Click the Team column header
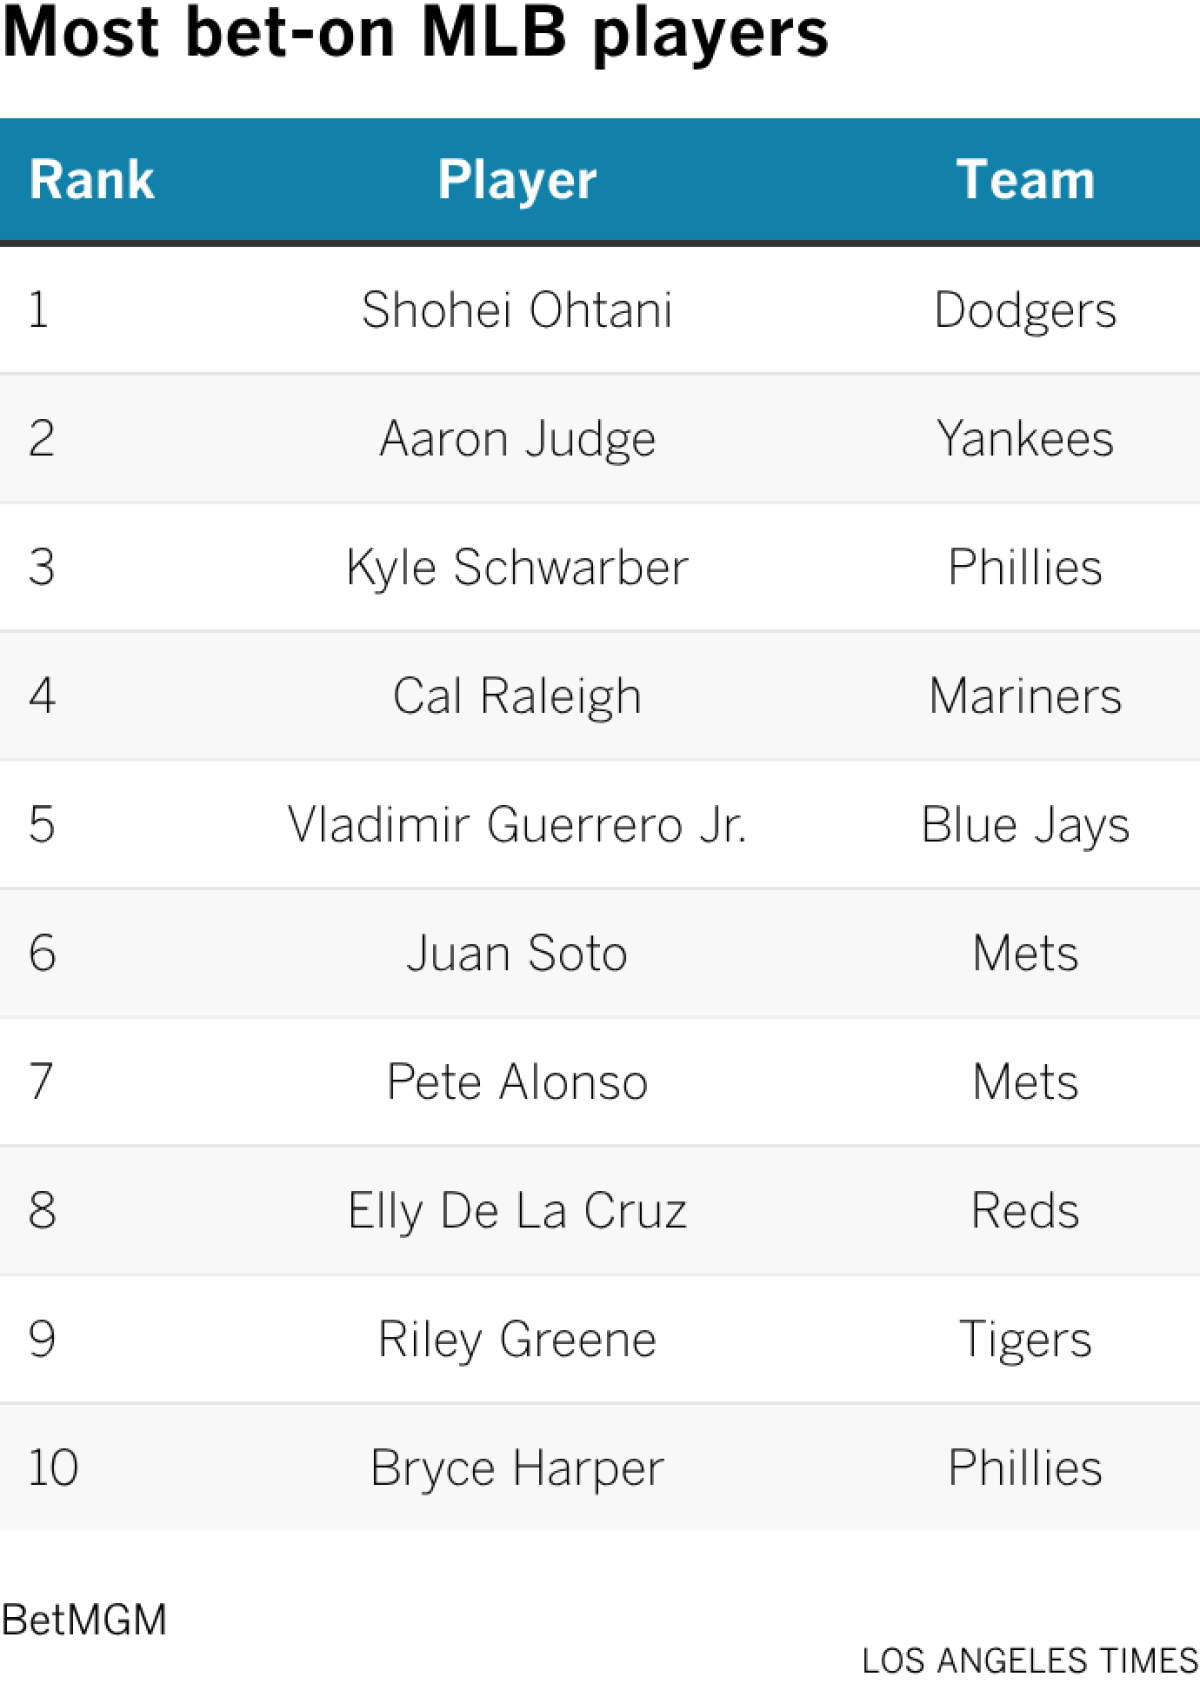Screen dimensions: 1200x1697 click(x=1025, y=180)
